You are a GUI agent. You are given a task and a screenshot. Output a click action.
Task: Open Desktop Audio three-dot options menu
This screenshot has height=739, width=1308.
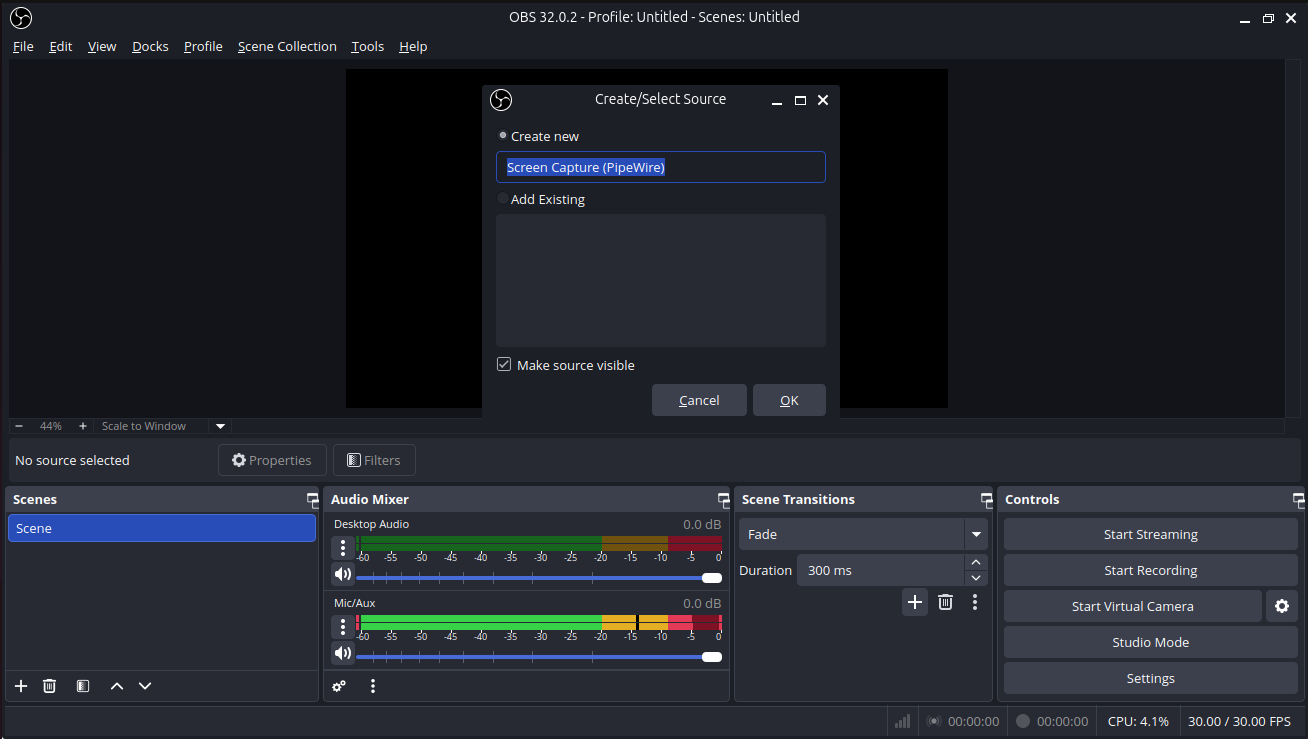(343, 547)
